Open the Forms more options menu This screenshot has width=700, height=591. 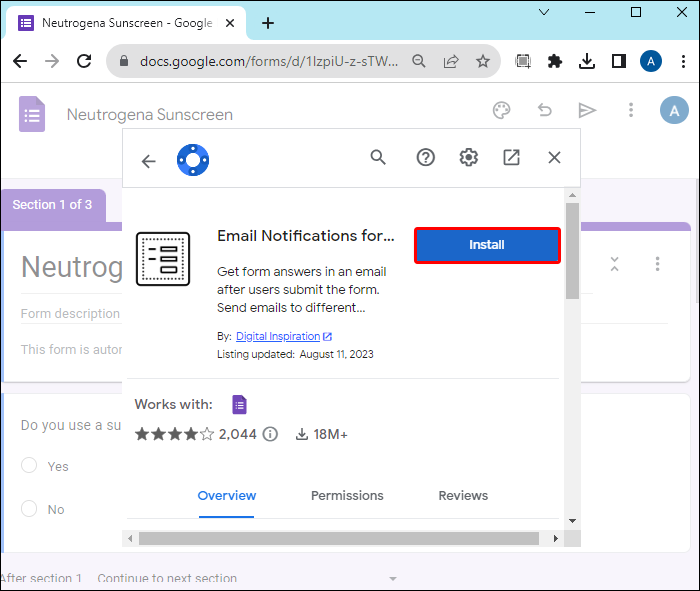631,110
